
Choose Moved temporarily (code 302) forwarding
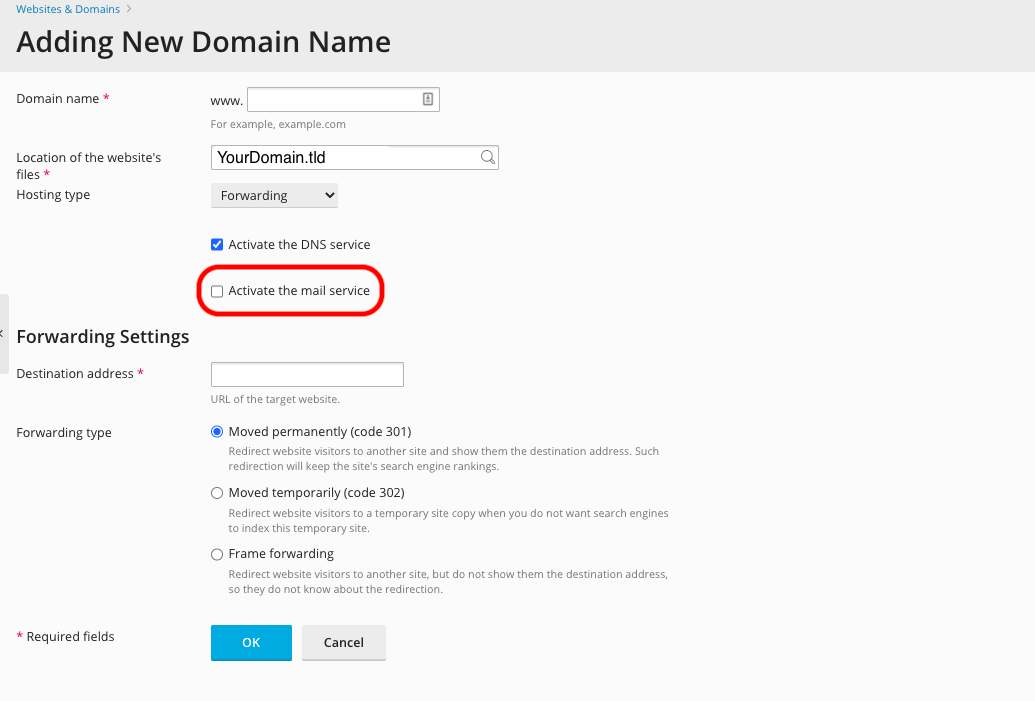pyautogui.click(x=217, y=493)
